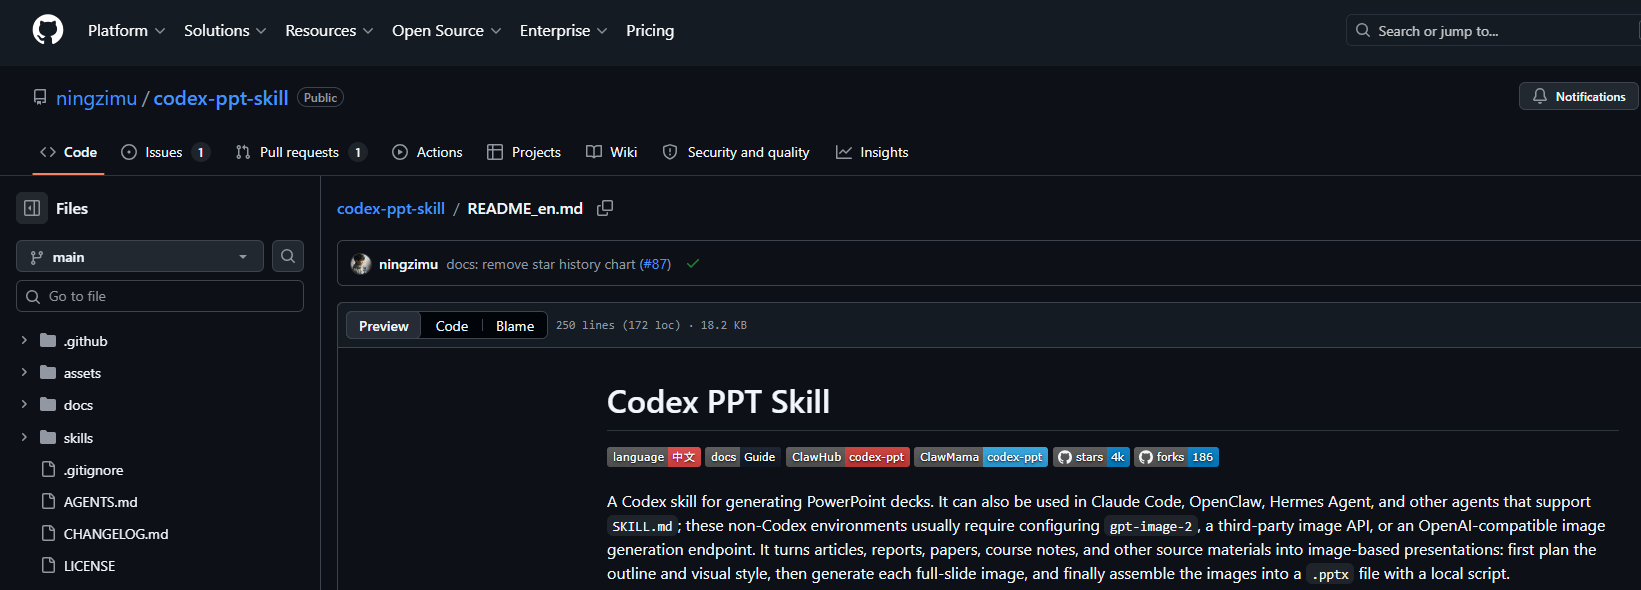Select the Preview view button

[384, 326]
